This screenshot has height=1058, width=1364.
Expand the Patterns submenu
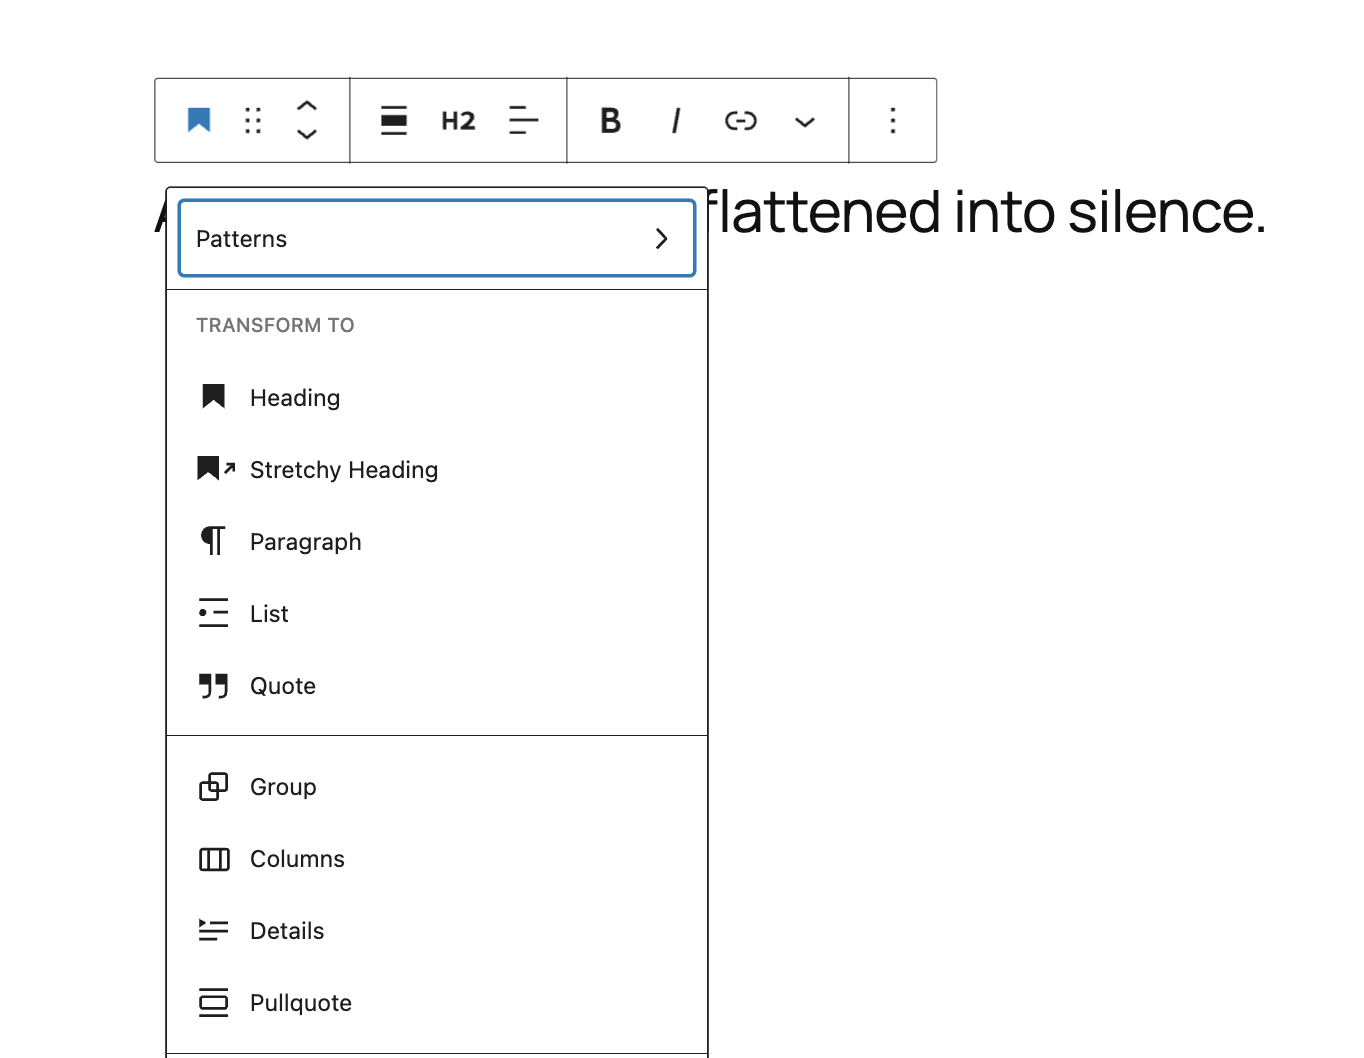click(x=436, y=238)
